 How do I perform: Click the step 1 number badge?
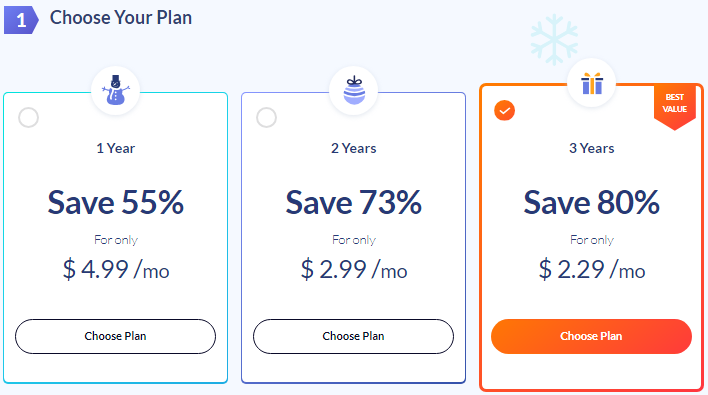21,20
